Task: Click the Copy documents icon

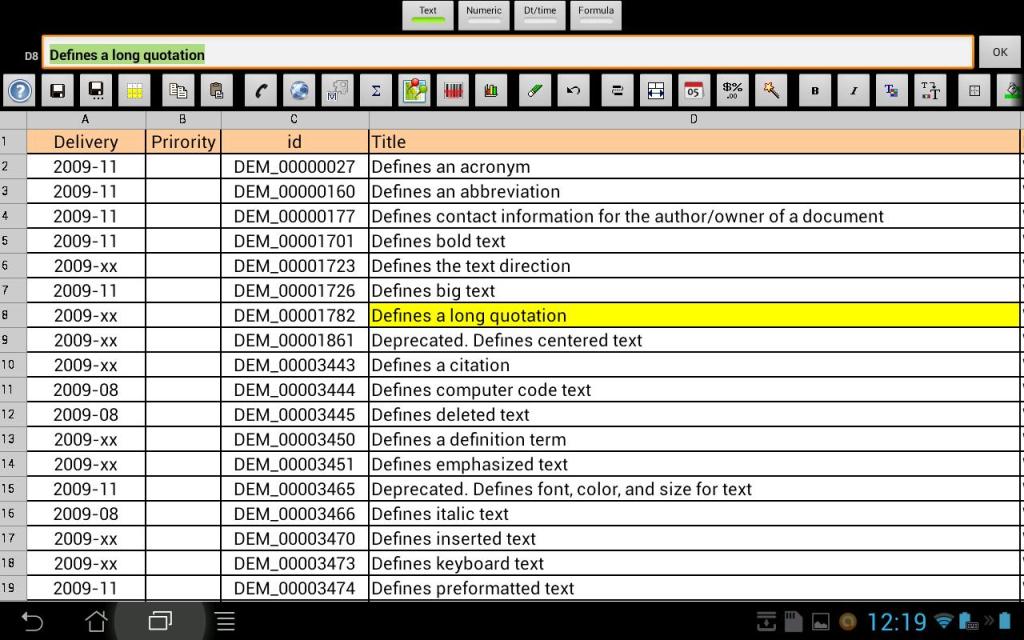Action: (178, 91)
